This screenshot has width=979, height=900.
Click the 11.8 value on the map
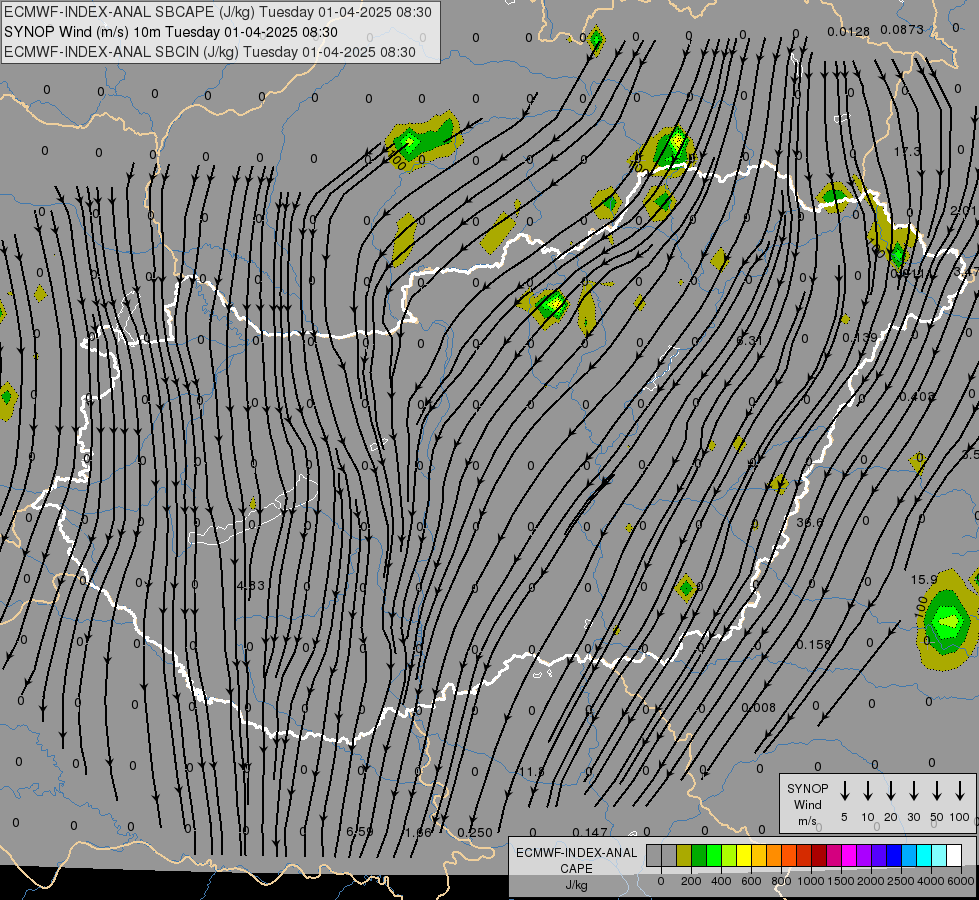point(531,771)
